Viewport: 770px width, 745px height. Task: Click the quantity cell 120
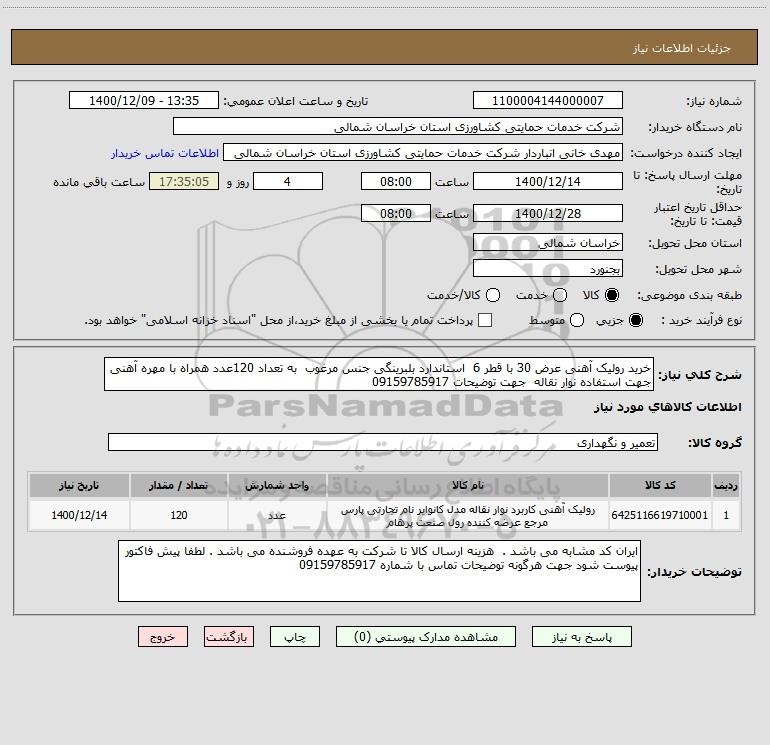click(x=179, y=515)
